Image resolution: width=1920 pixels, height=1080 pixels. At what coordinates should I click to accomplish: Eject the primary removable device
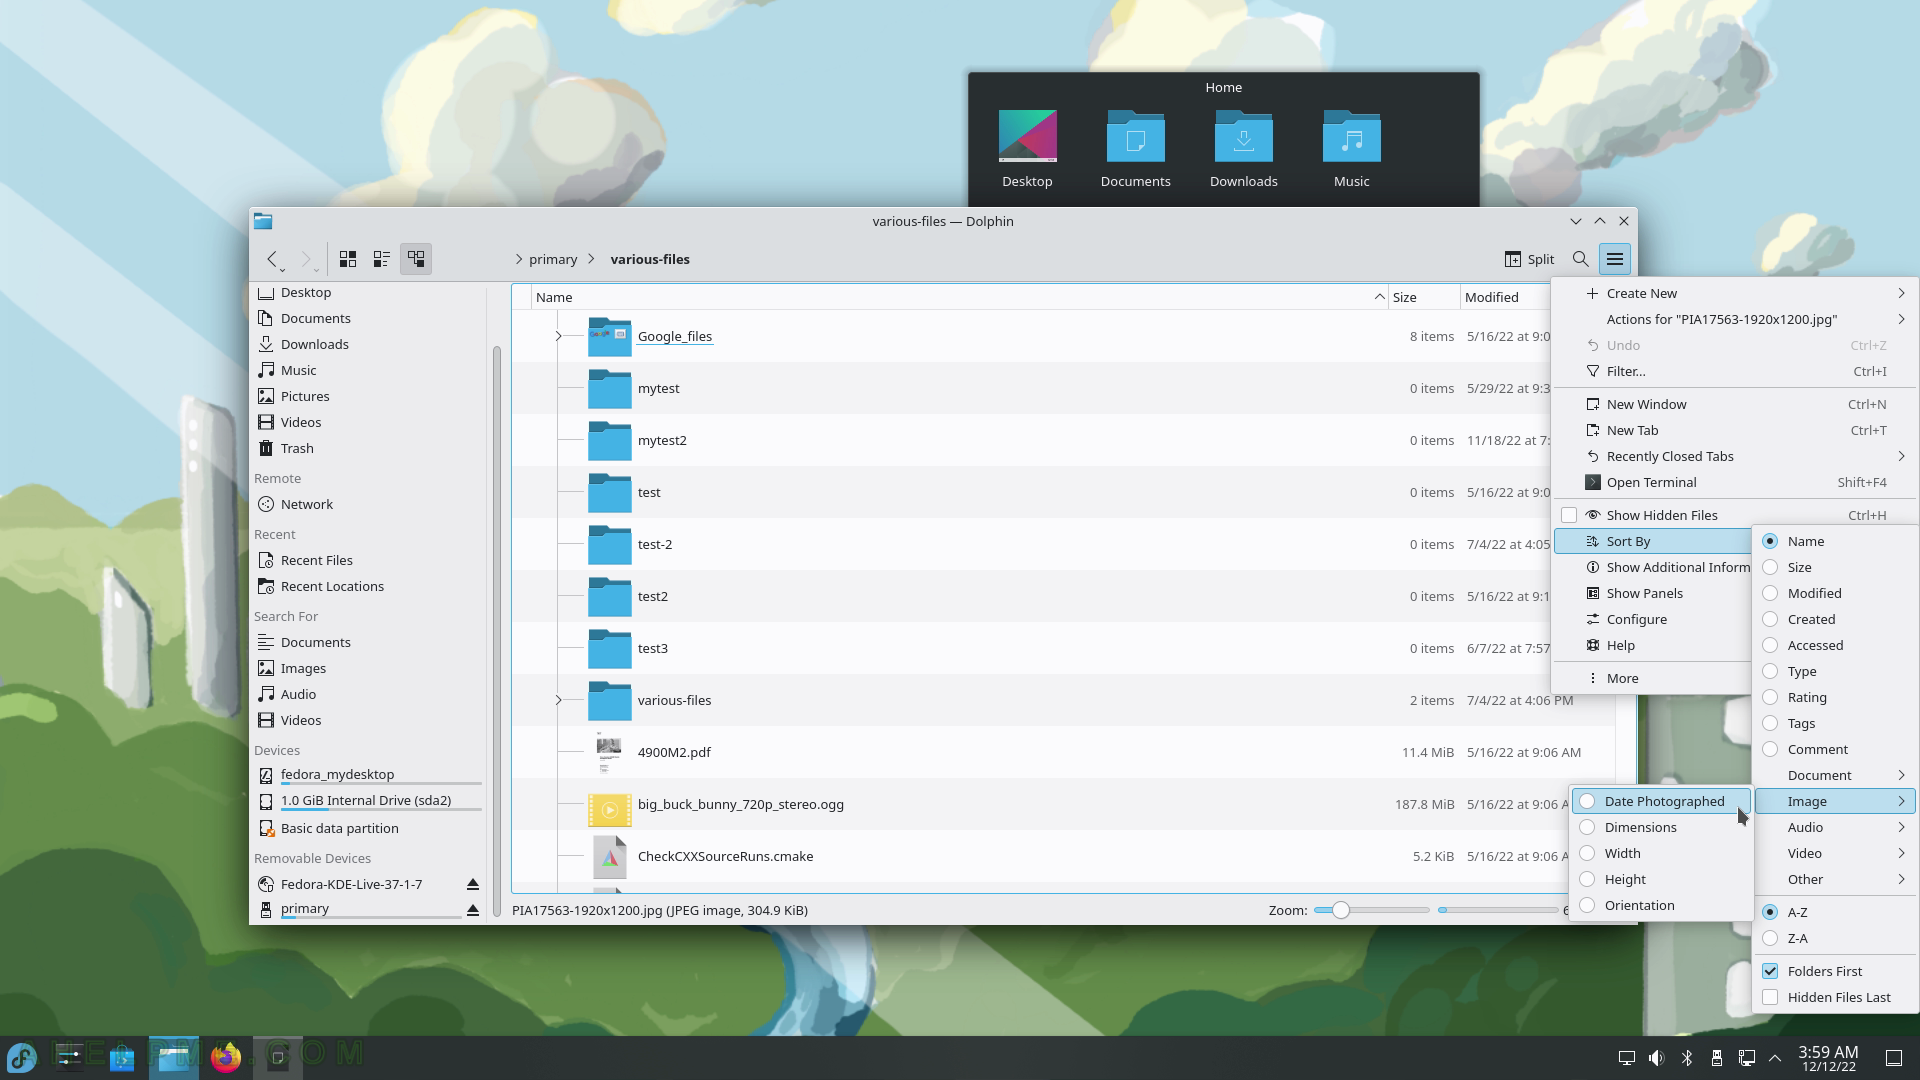[473, 909]
